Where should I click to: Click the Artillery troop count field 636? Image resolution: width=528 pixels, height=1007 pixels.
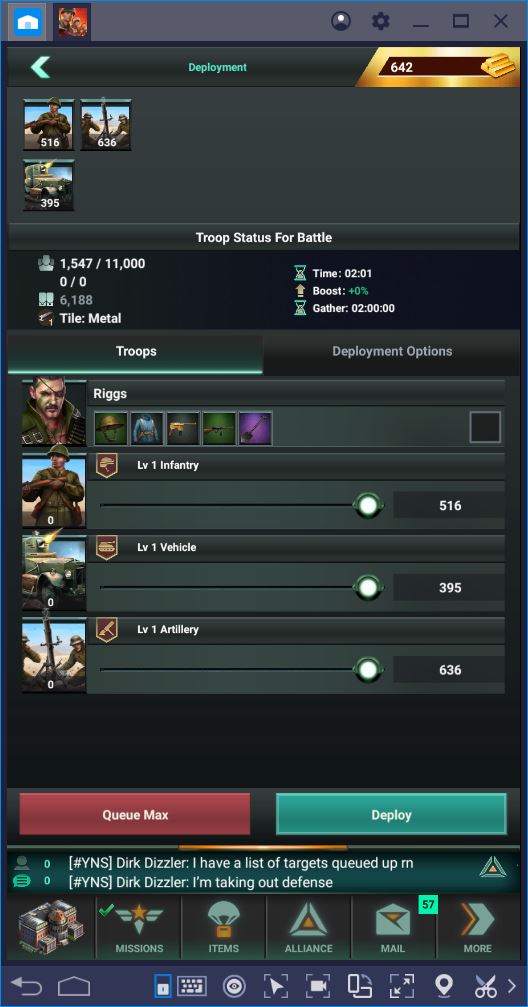[x=449, y=670]
